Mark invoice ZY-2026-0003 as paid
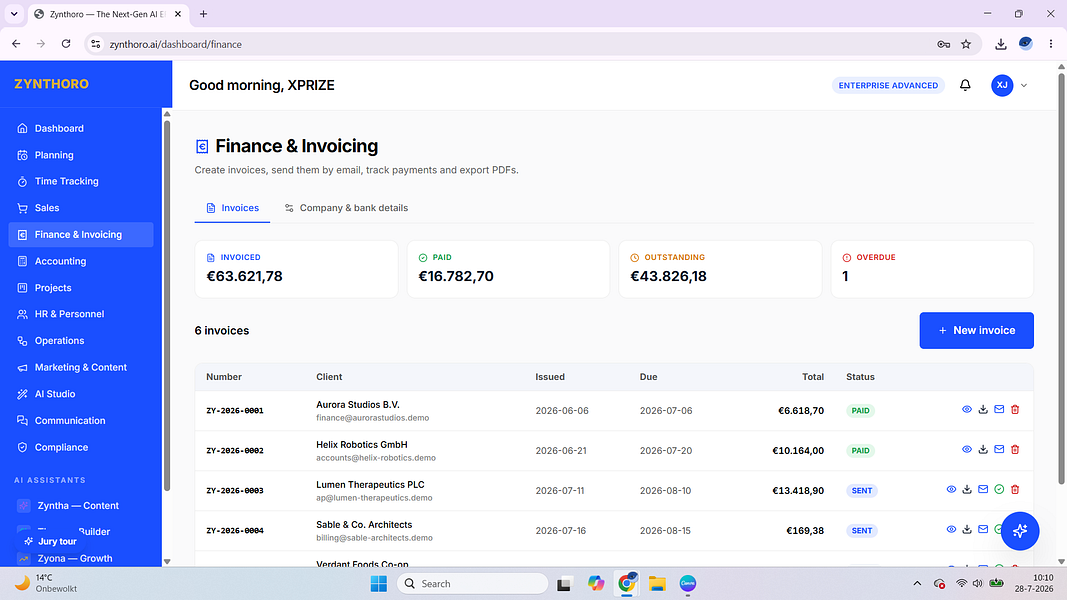Viewport: 1067px width, 600px height. click(x=999, y=490)
